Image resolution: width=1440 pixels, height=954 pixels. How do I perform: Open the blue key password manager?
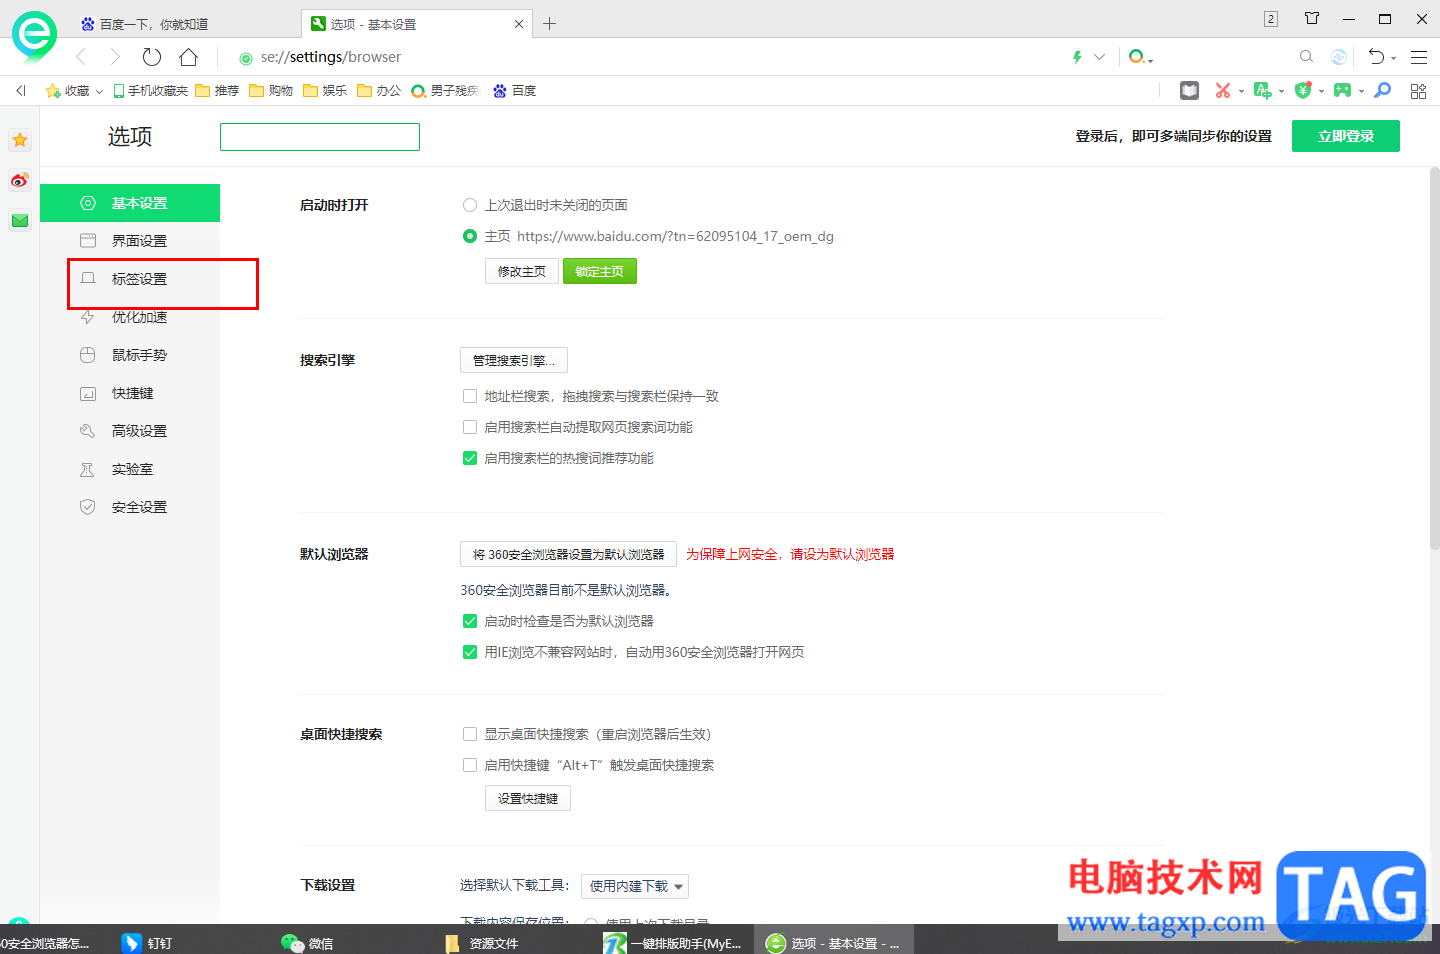pyautogui.click(x=1382, y=90)
